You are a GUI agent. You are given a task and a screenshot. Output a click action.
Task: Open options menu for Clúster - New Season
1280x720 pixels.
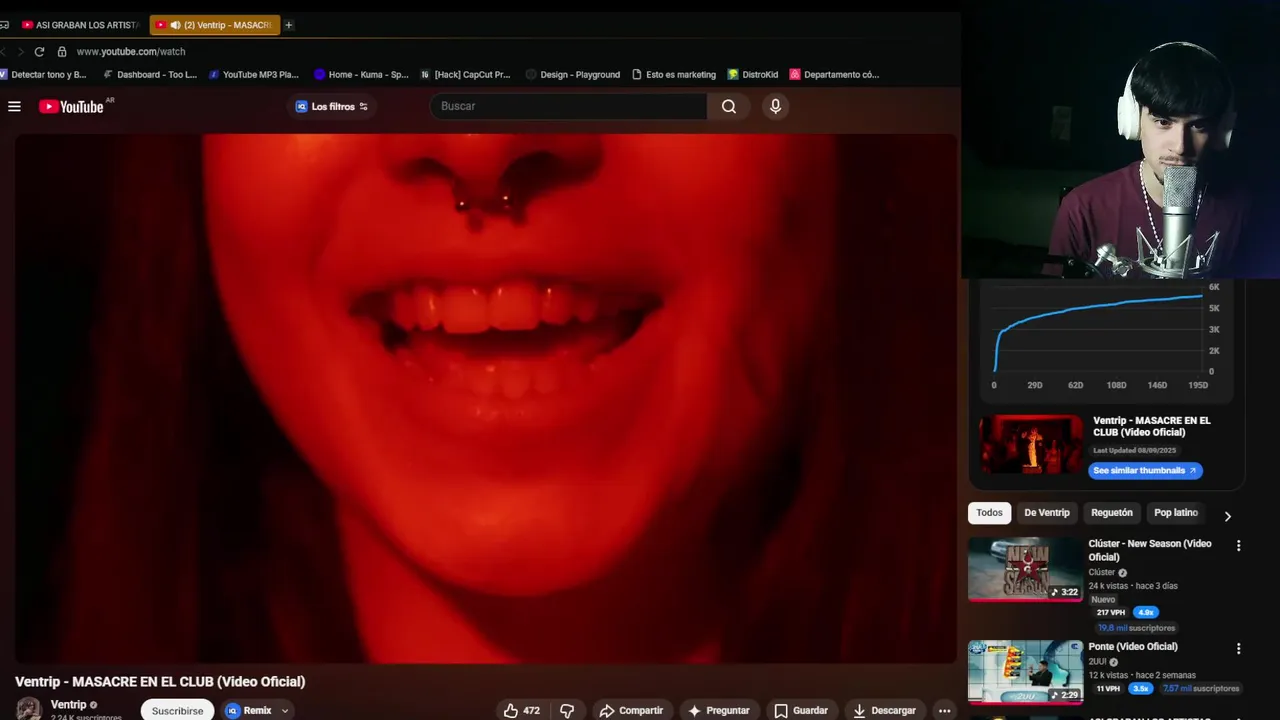[1238, 546]
